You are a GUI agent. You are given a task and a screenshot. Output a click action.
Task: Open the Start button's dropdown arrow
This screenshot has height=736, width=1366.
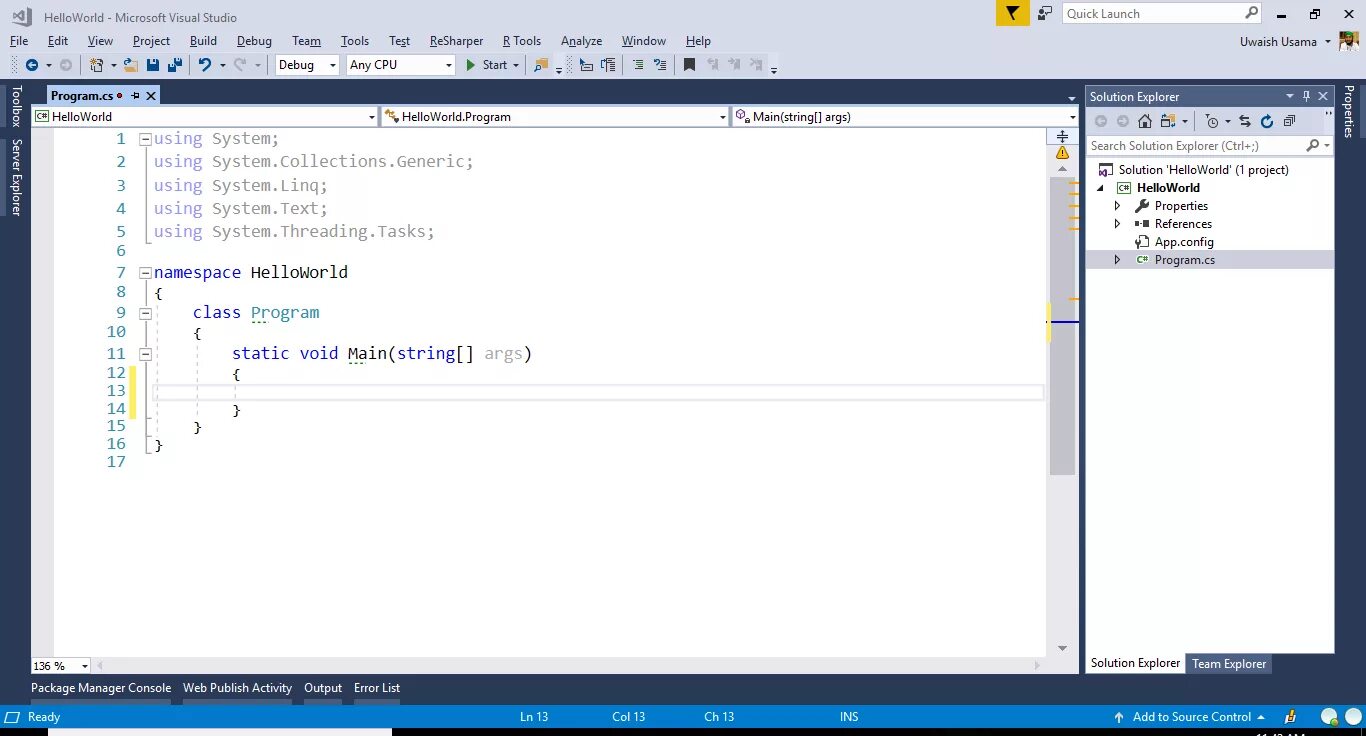pos(516,65)
